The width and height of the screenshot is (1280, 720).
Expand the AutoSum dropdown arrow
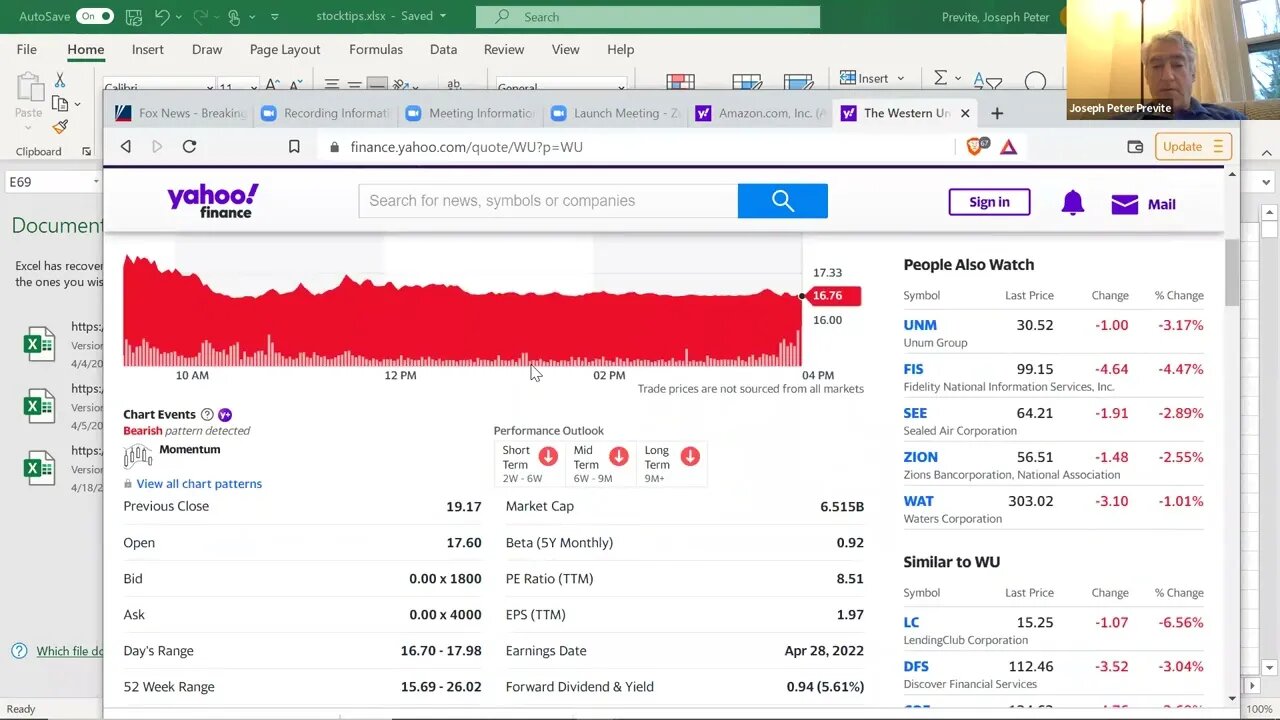tap(957, 78)
